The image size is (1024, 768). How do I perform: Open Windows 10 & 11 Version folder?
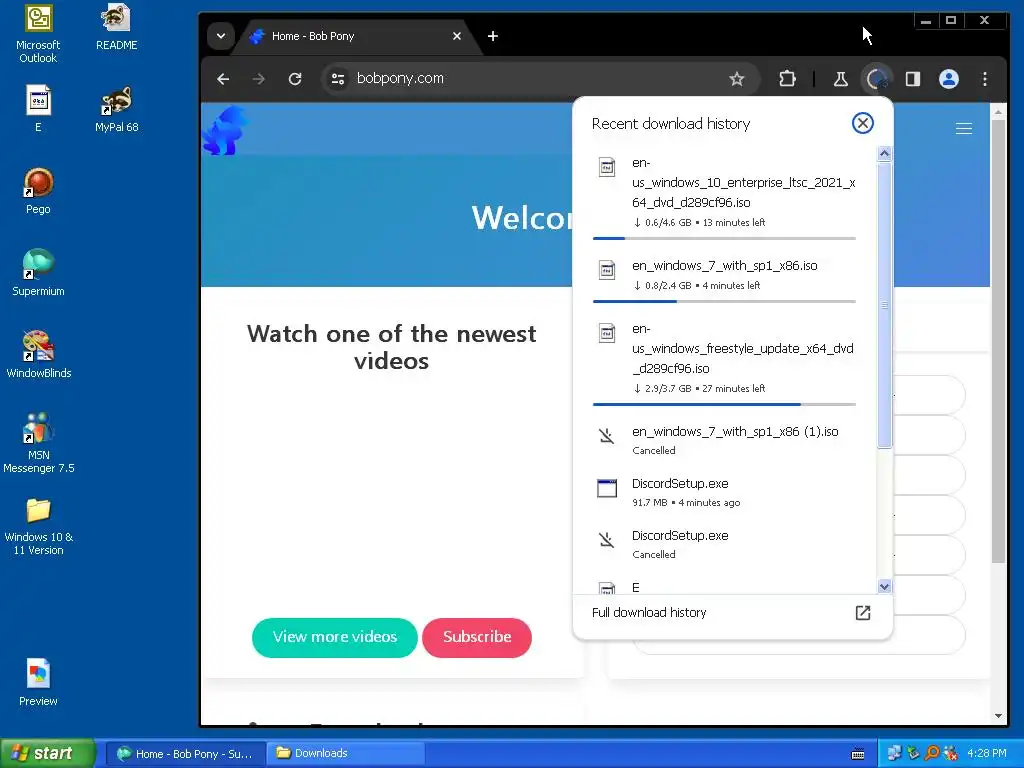click(x=39, y=526)
